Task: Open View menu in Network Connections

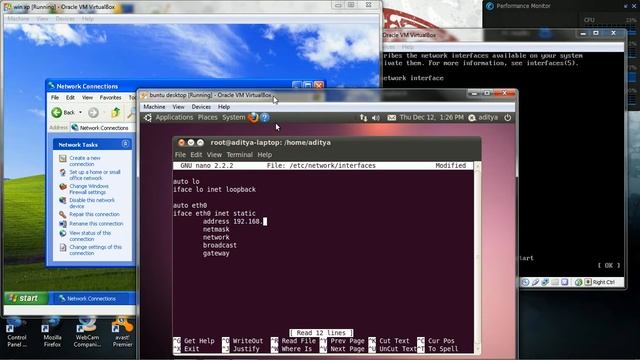Action: pos(87,98)
